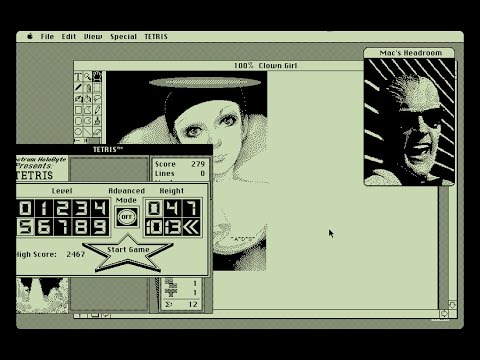Select the Rubber stamp tool
480x360 pixels.
(97, 121)
